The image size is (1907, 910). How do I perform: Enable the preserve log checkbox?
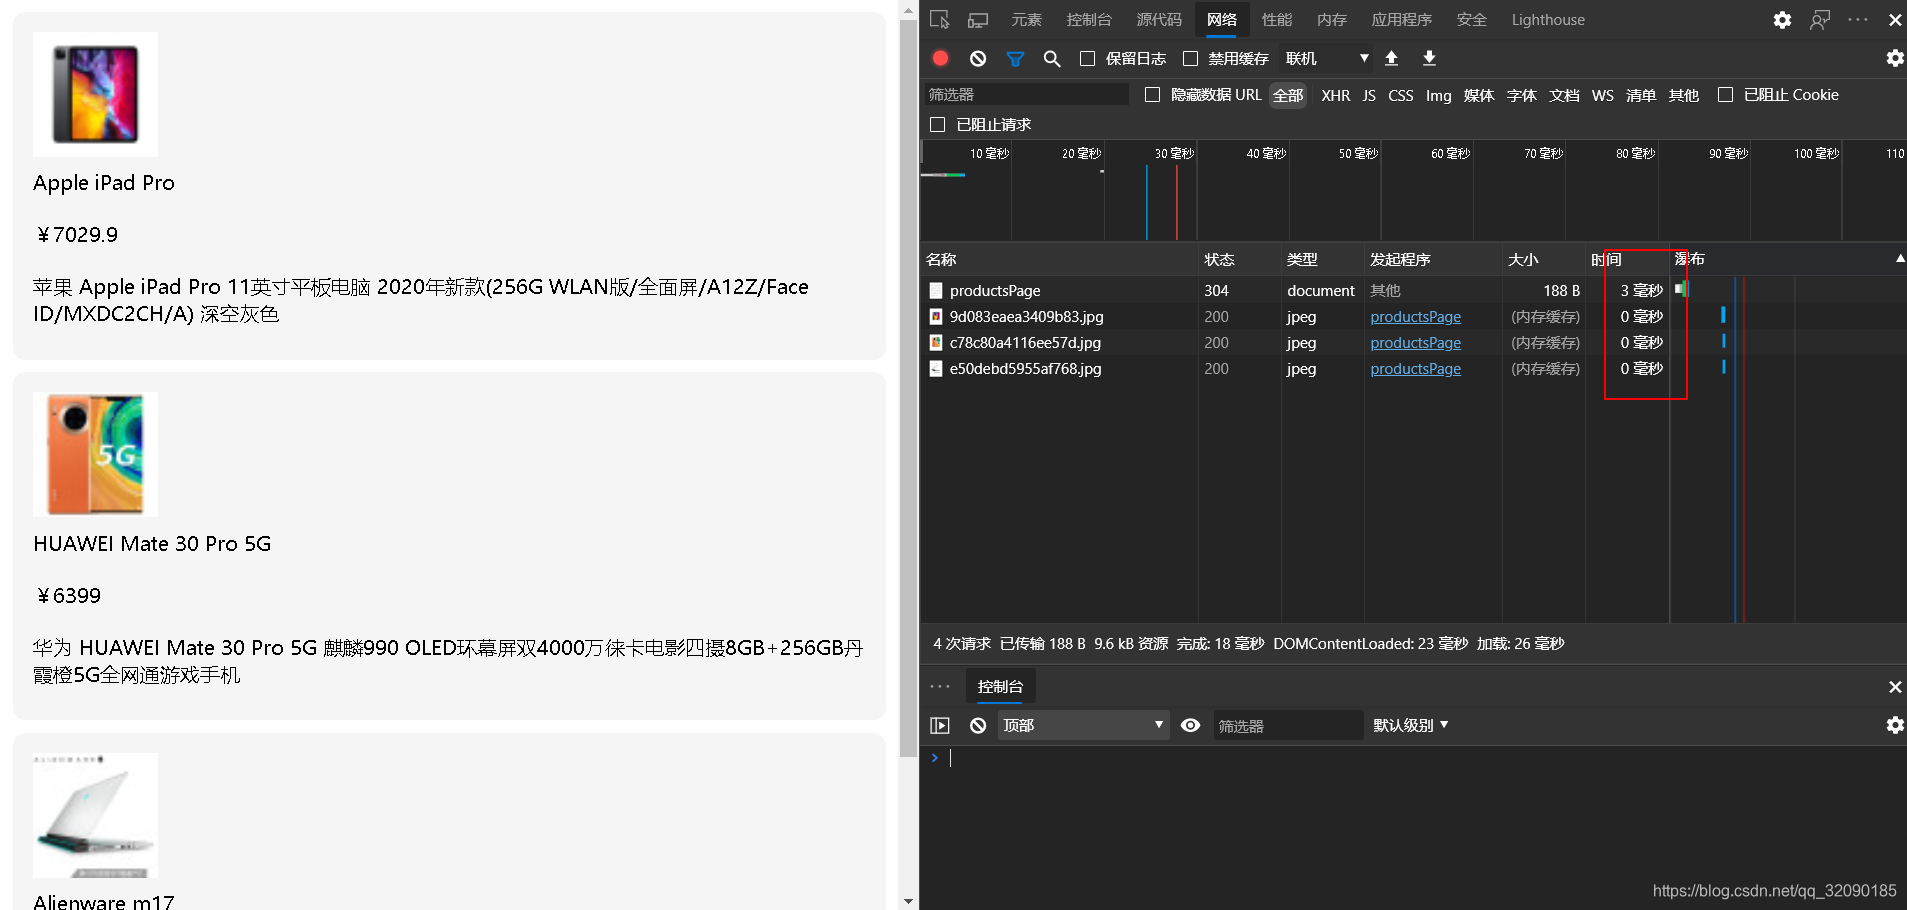pyautogui.click(x=1087, y=59)
